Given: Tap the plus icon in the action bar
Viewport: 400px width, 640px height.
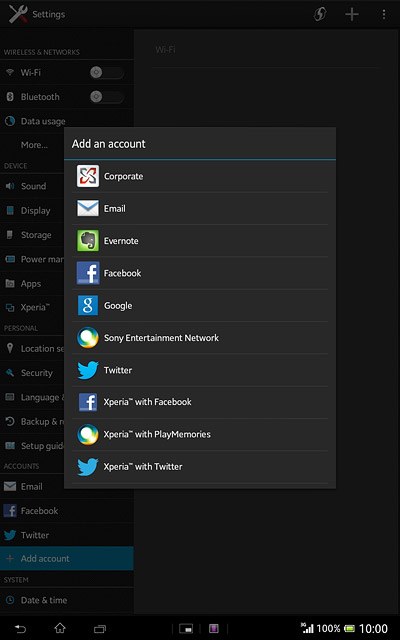Looking at the screenshot, I should click(351, 14).
